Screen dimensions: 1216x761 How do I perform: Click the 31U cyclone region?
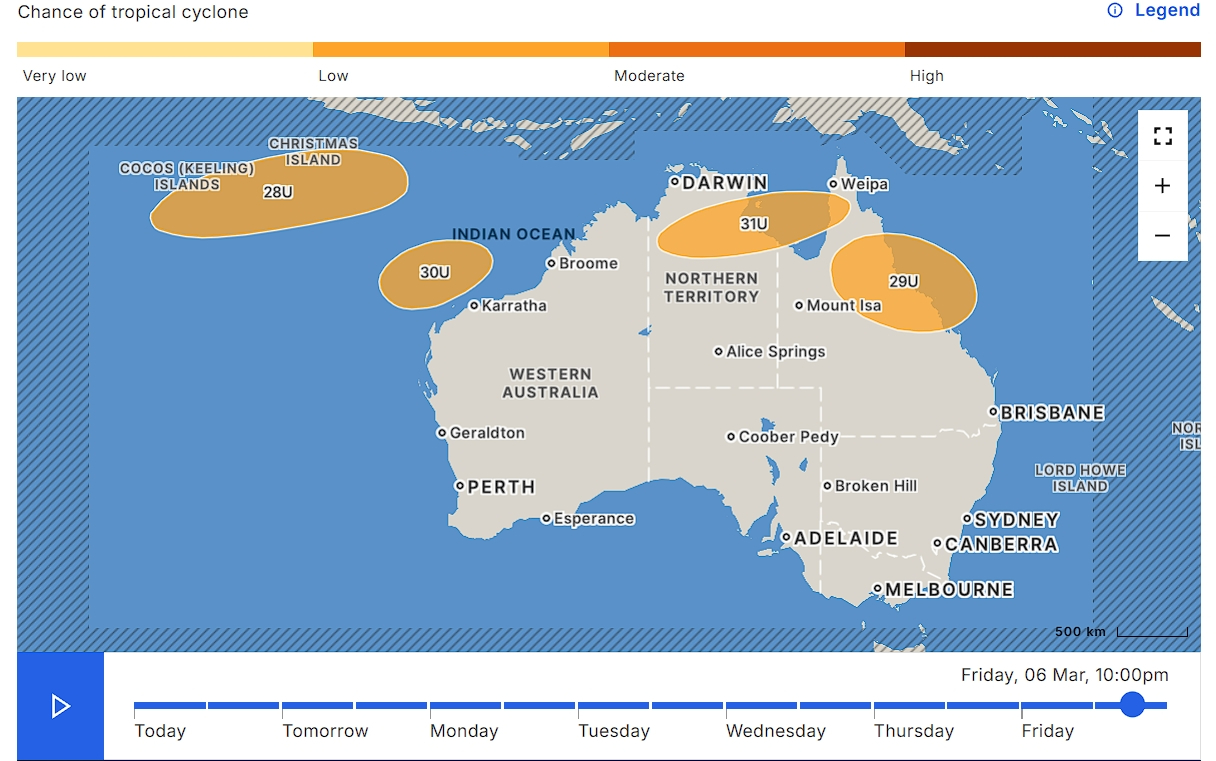(x=752, y=224)
